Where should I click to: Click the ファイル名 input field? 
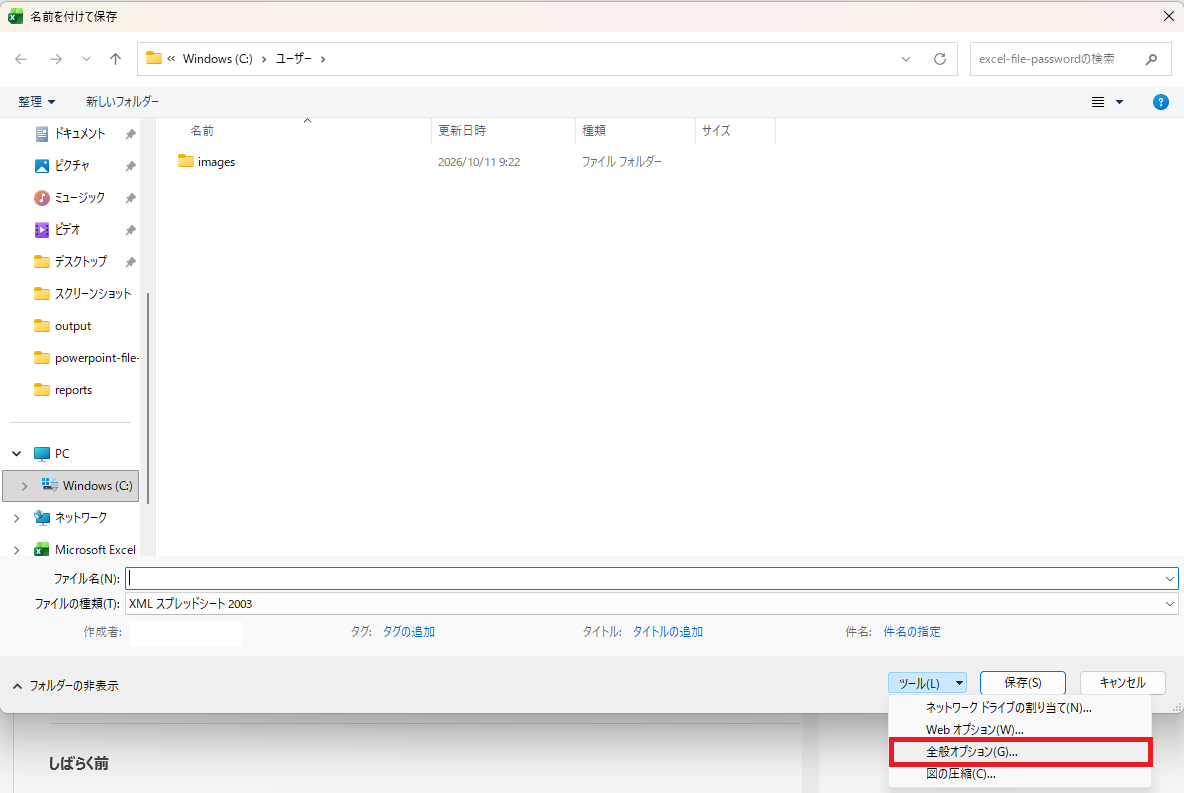pyautogui.click(x=652, y=579)
